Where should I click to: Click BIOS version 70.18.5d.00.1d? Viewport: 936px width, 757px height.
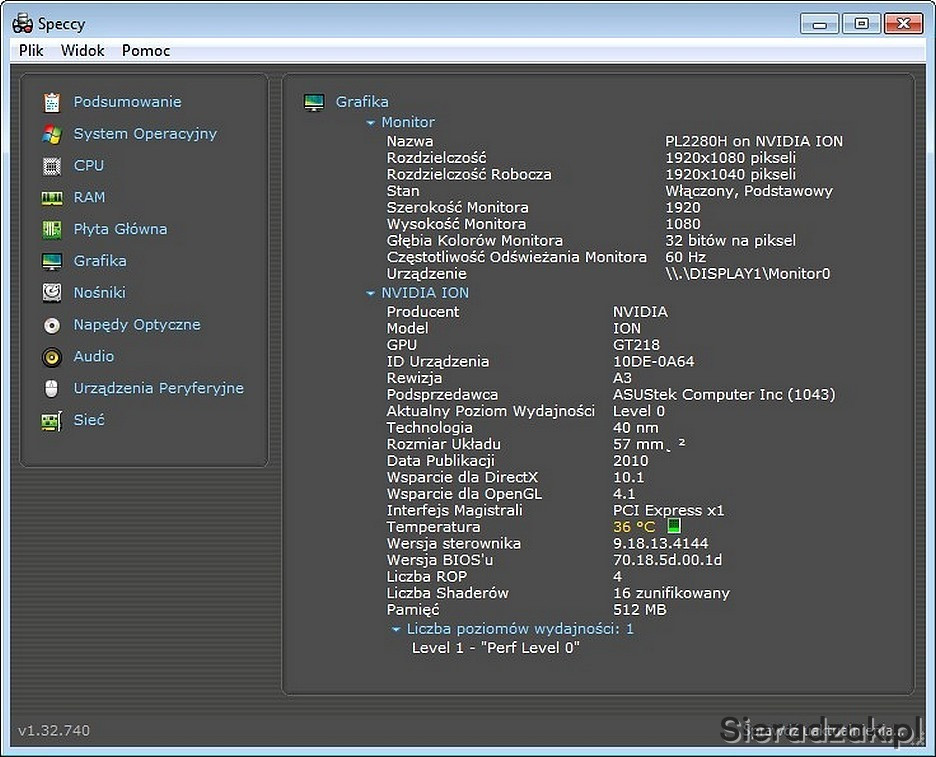coord(667,561)
